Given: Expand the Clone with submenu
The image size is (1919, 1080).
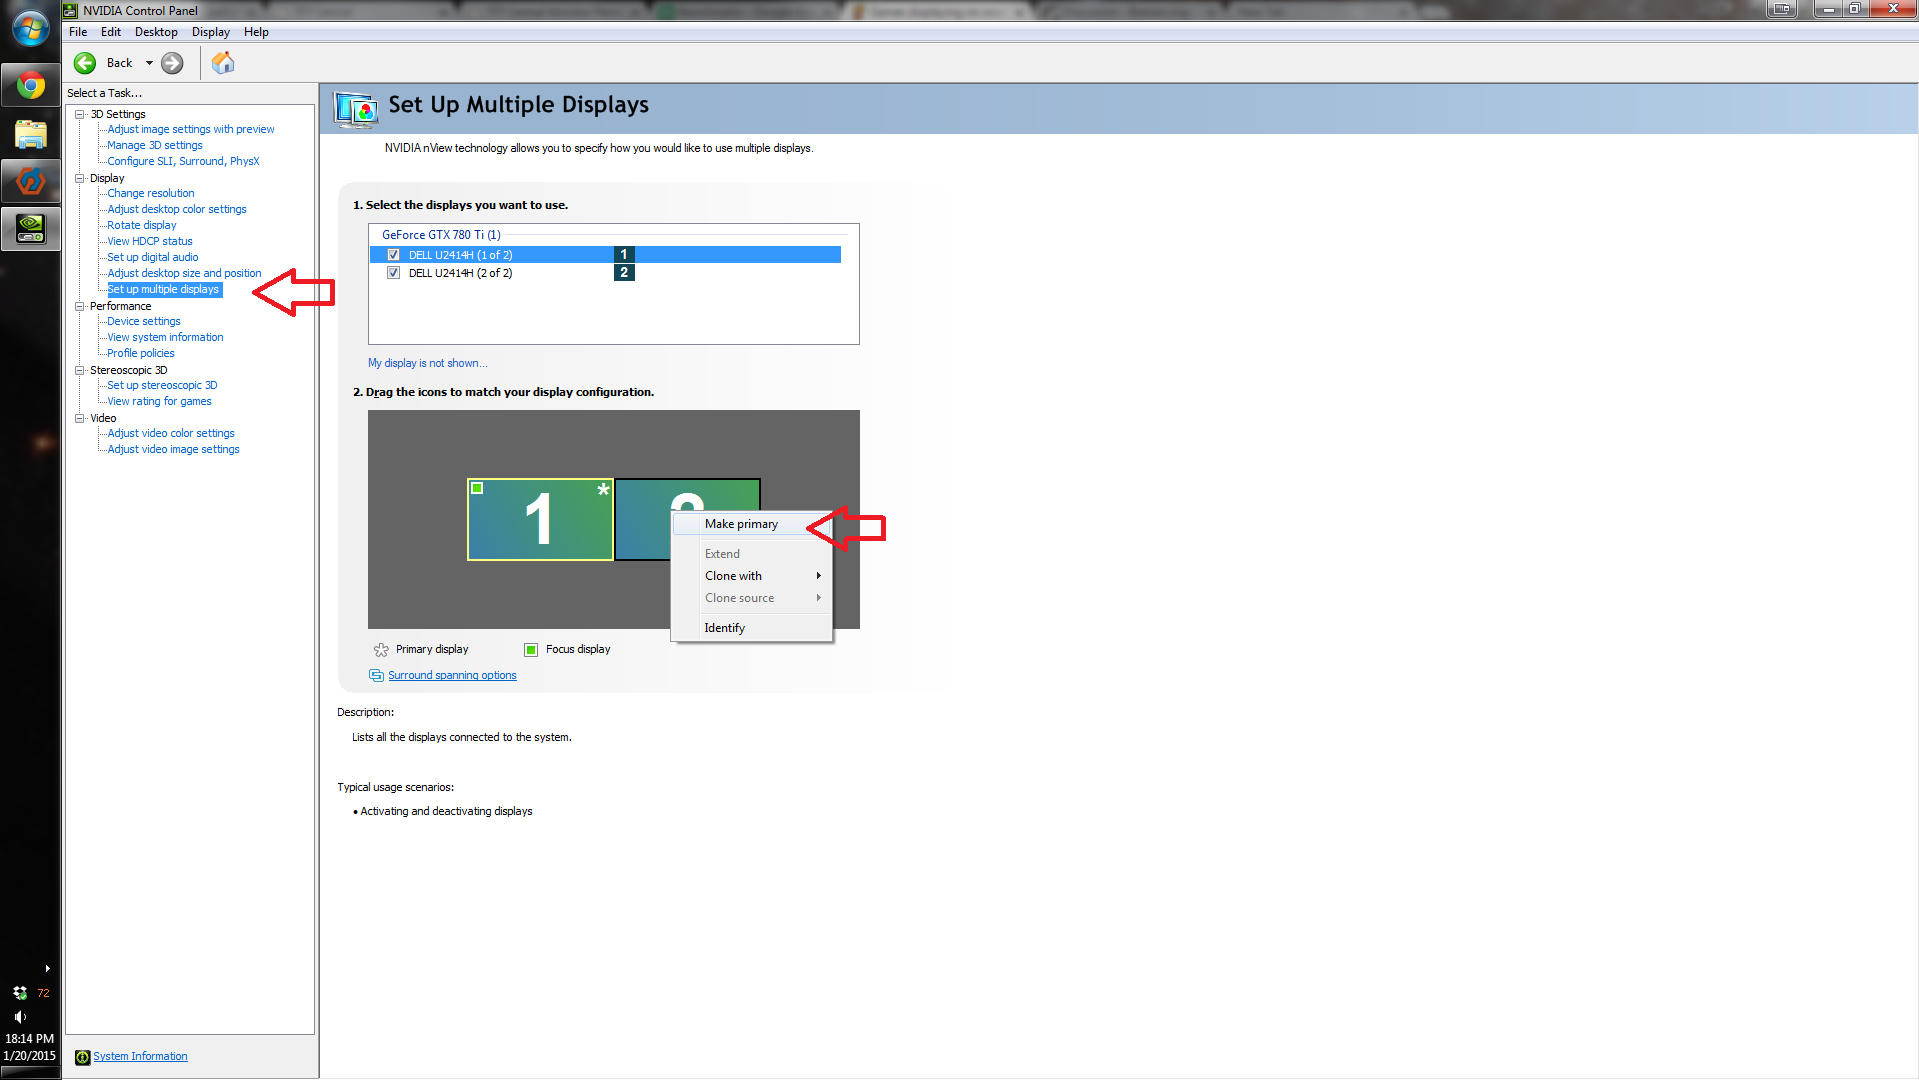Looking at the screenshot, I should (x=752, y=576).
